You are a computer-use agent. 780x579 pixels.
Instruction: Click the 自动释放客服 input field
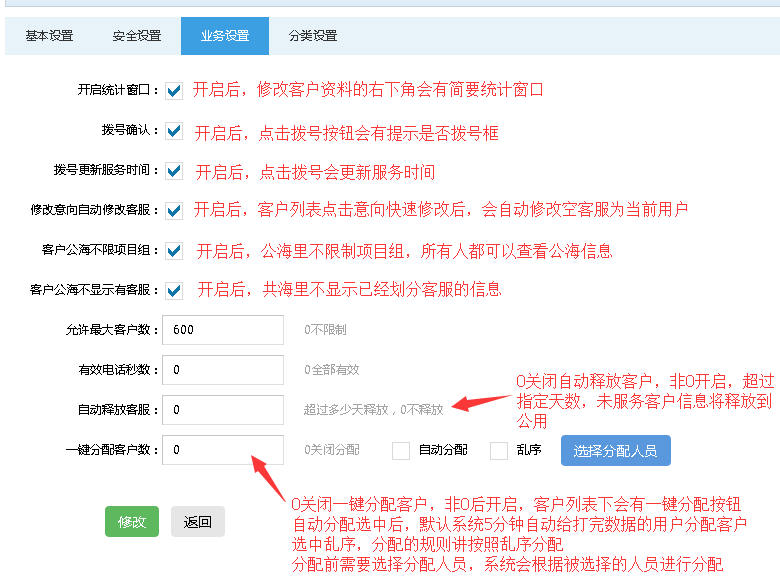tap(223, 410)
